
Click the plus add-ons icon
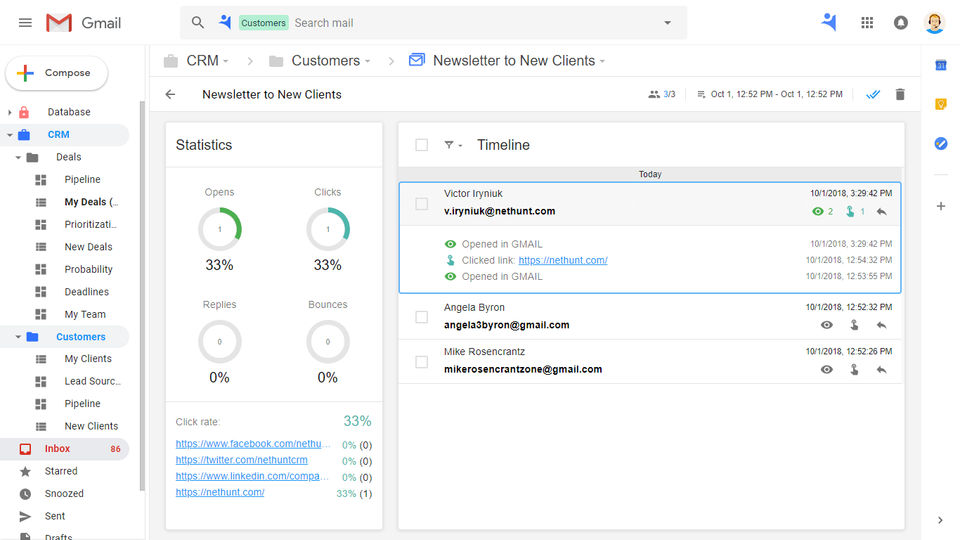(941, 206)
